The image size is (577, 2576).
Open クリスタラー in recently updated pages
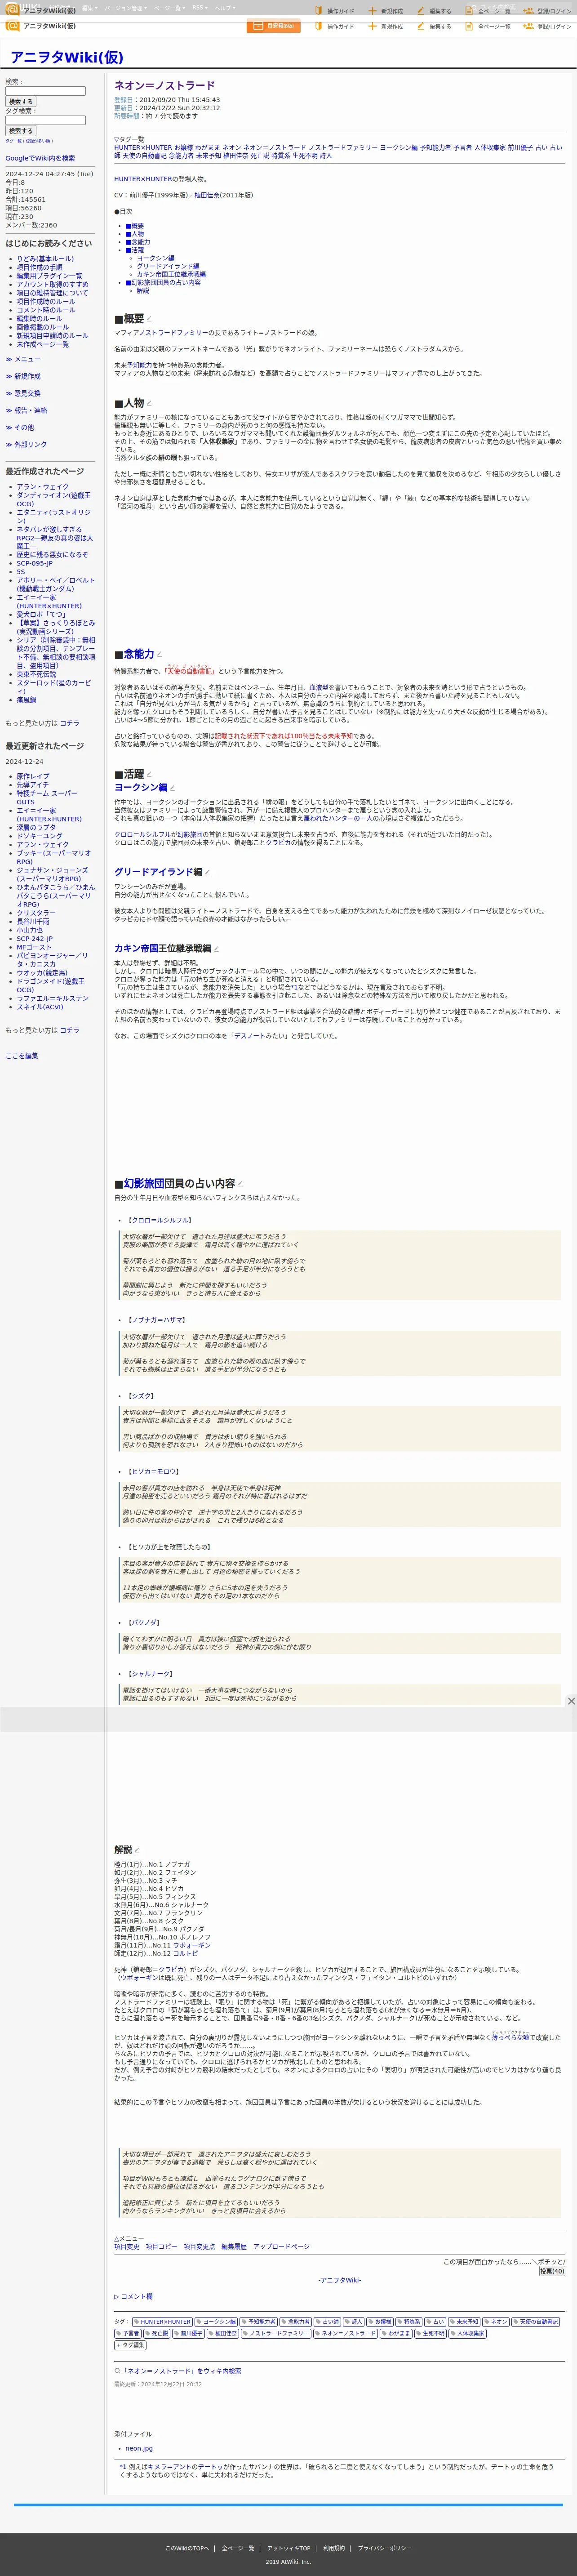[x=36, y=913]
